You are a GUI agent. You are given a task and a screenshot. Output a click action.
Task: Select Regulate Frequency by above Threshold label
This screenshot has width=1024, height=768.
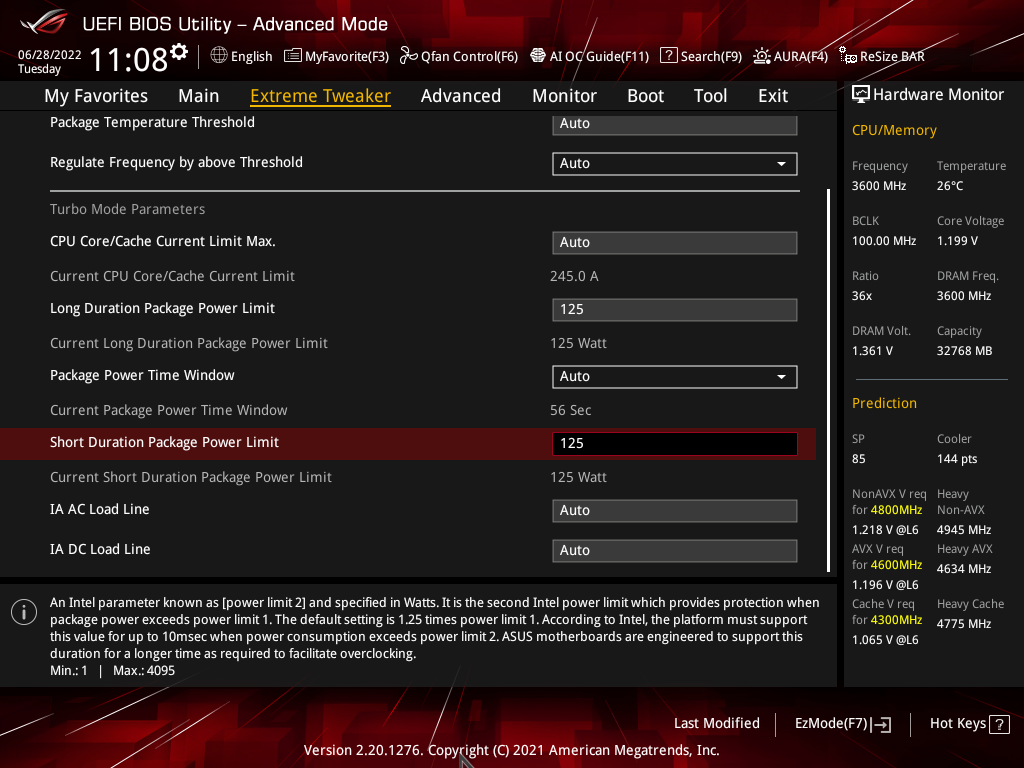176,162
